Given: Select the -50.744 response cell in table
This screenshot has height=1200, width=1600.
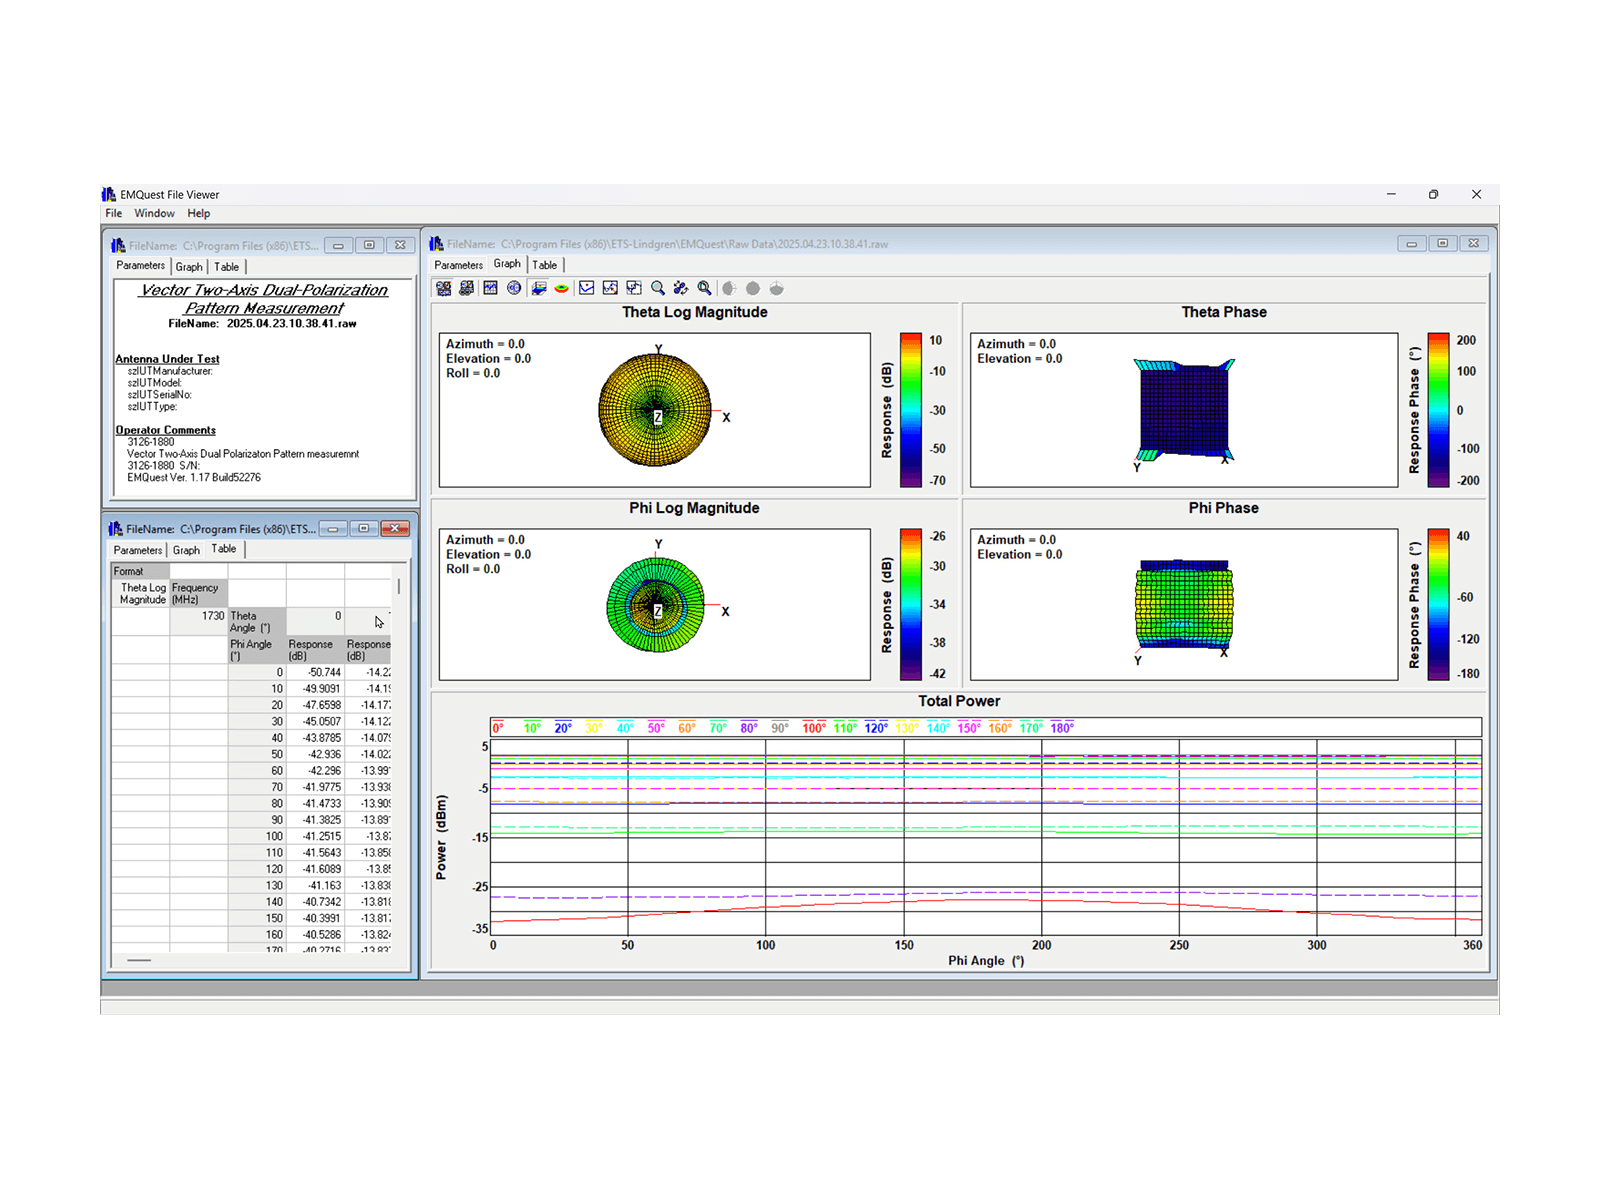Looking at the screenshot, I should pos(316,672).
